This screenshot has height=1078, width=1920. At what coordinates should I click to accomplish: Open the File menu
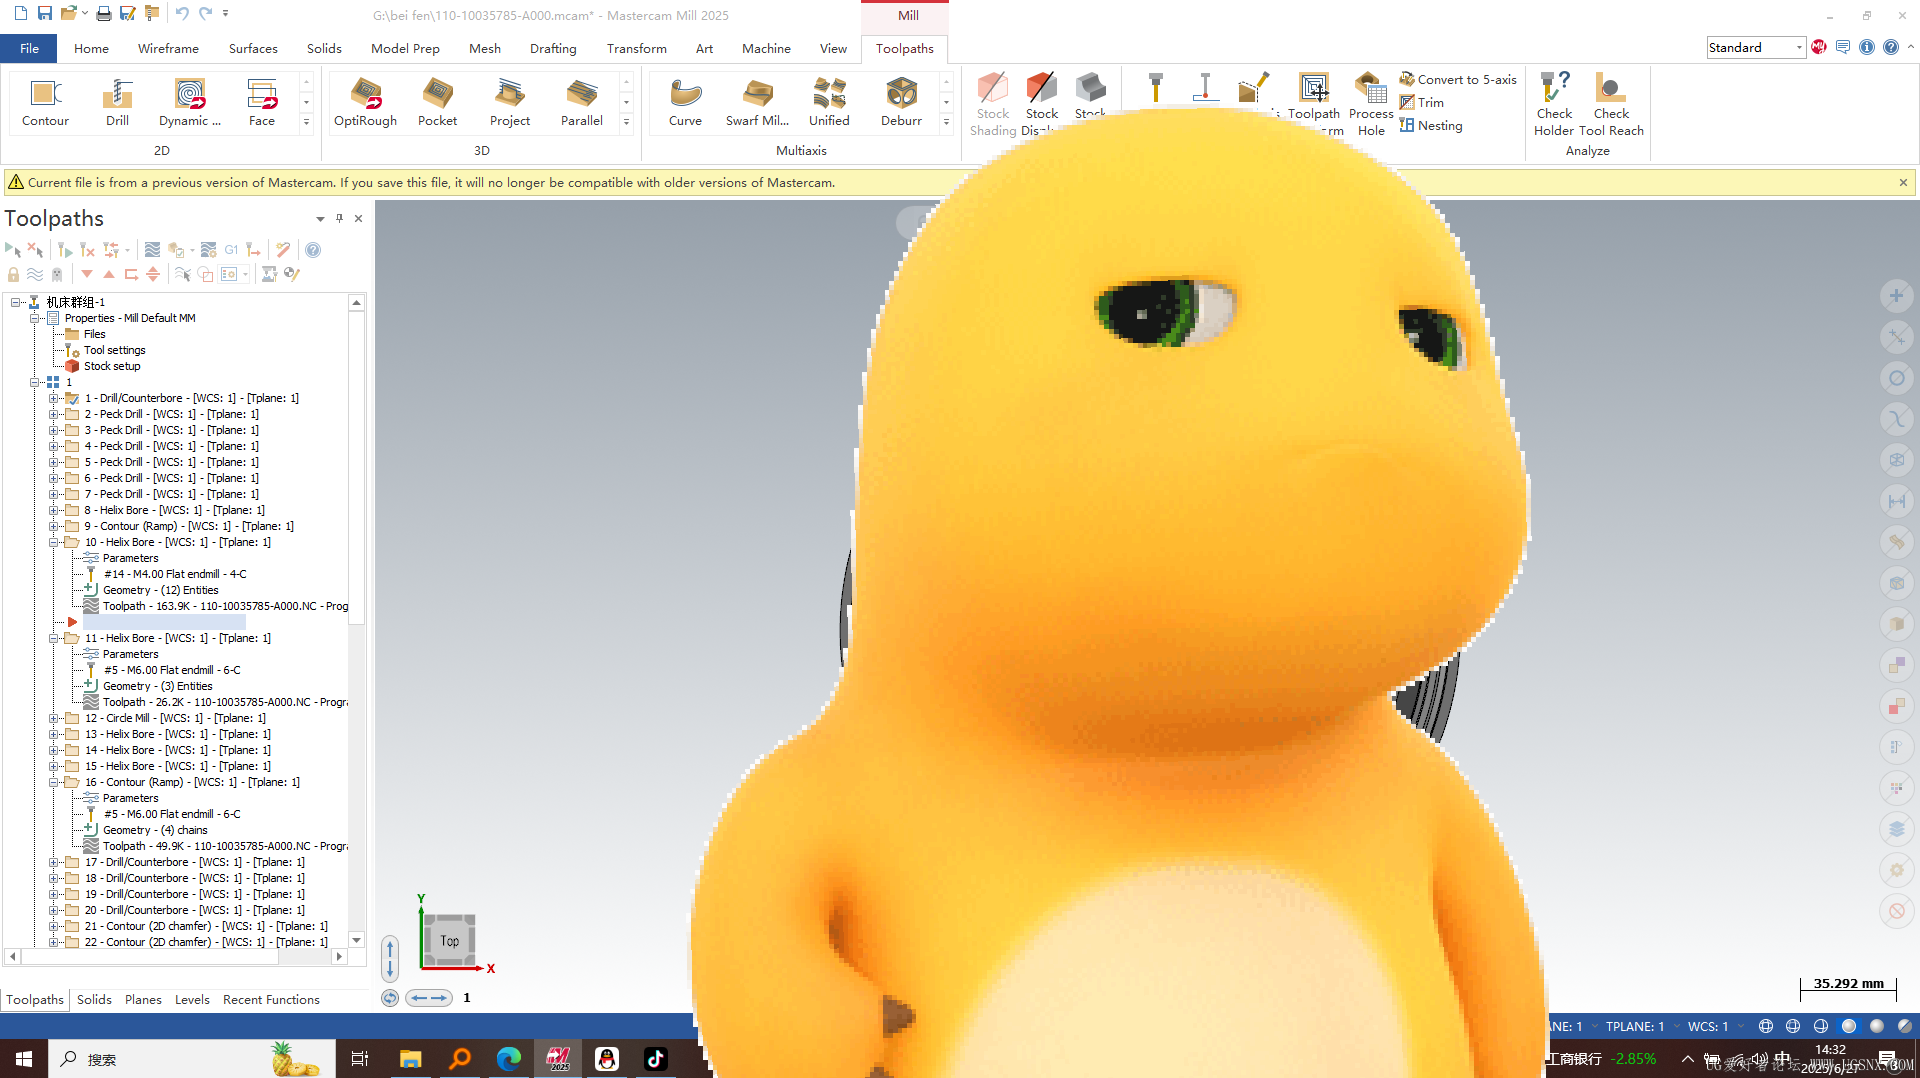pyautogui.click(x=29, y=48)
